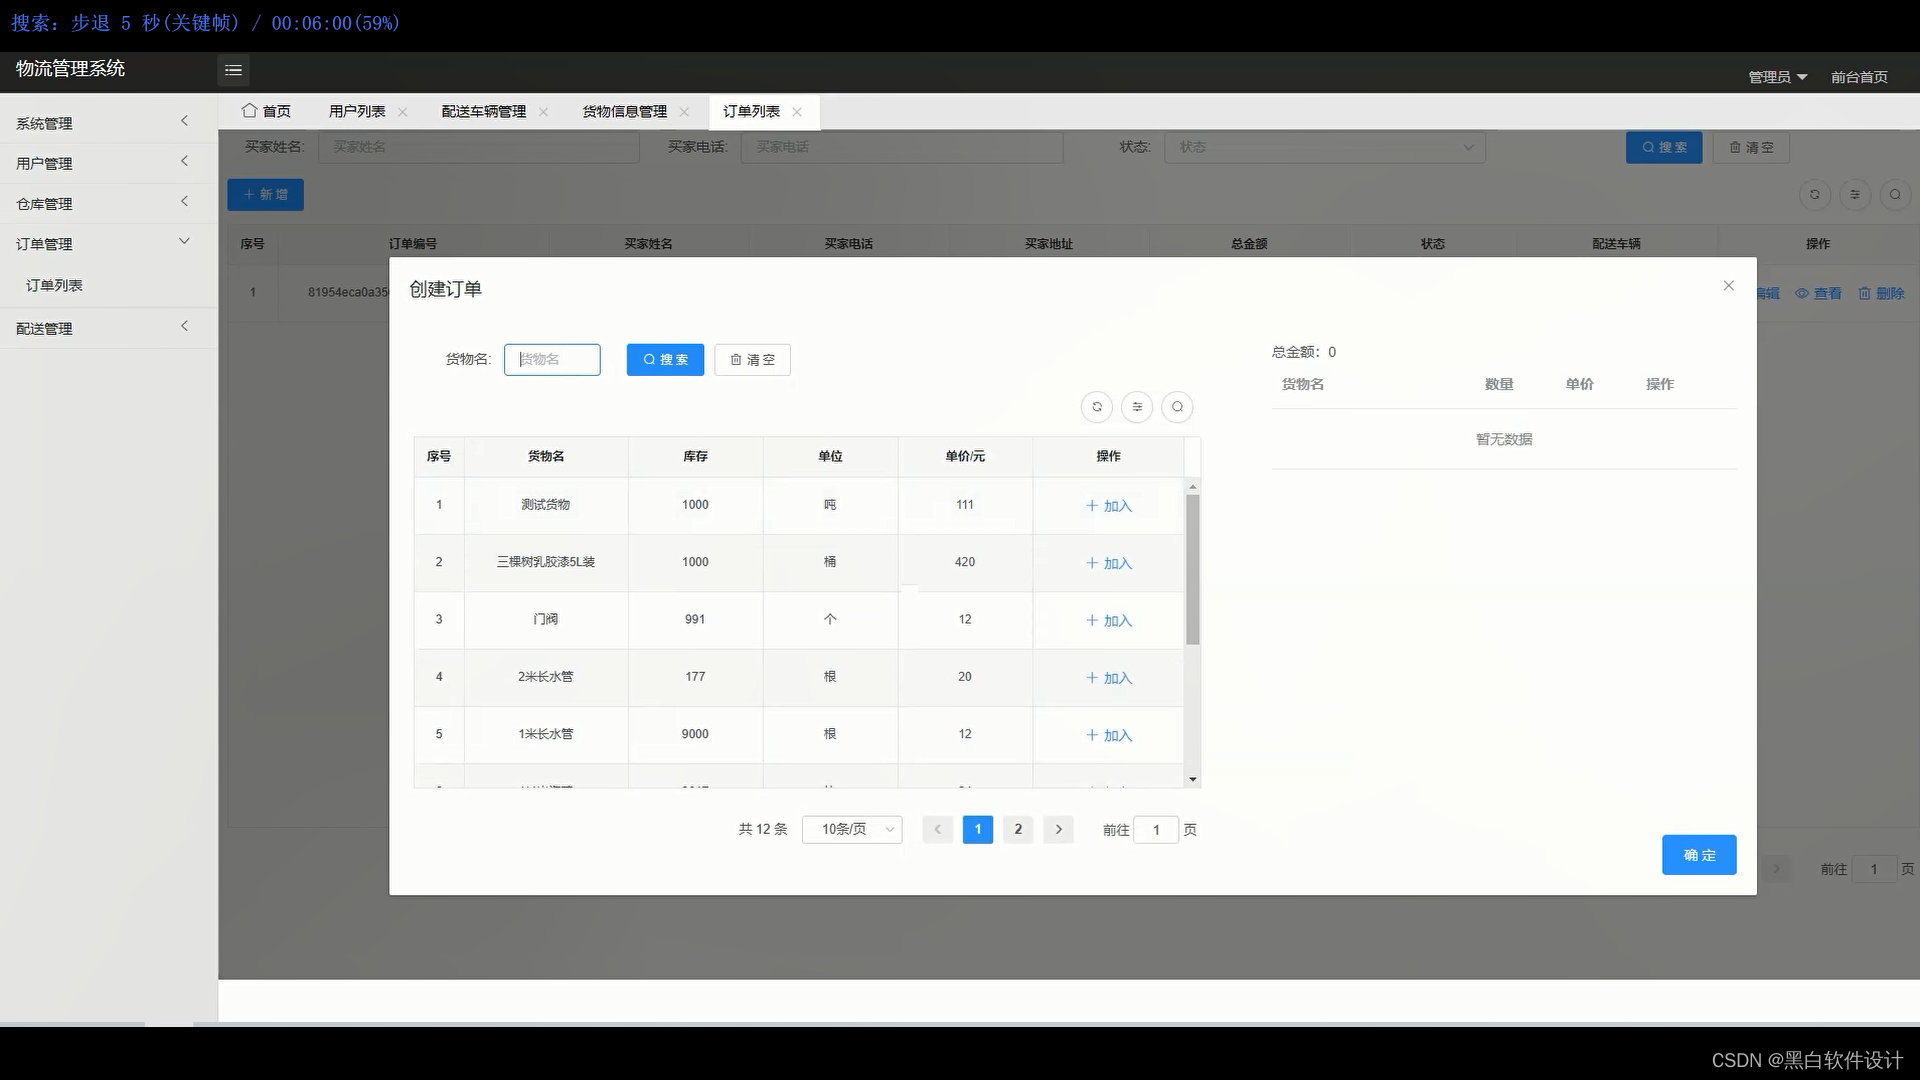
Task: Click the refresh icon in the goods dialog
Action: tap(1097, 407)
